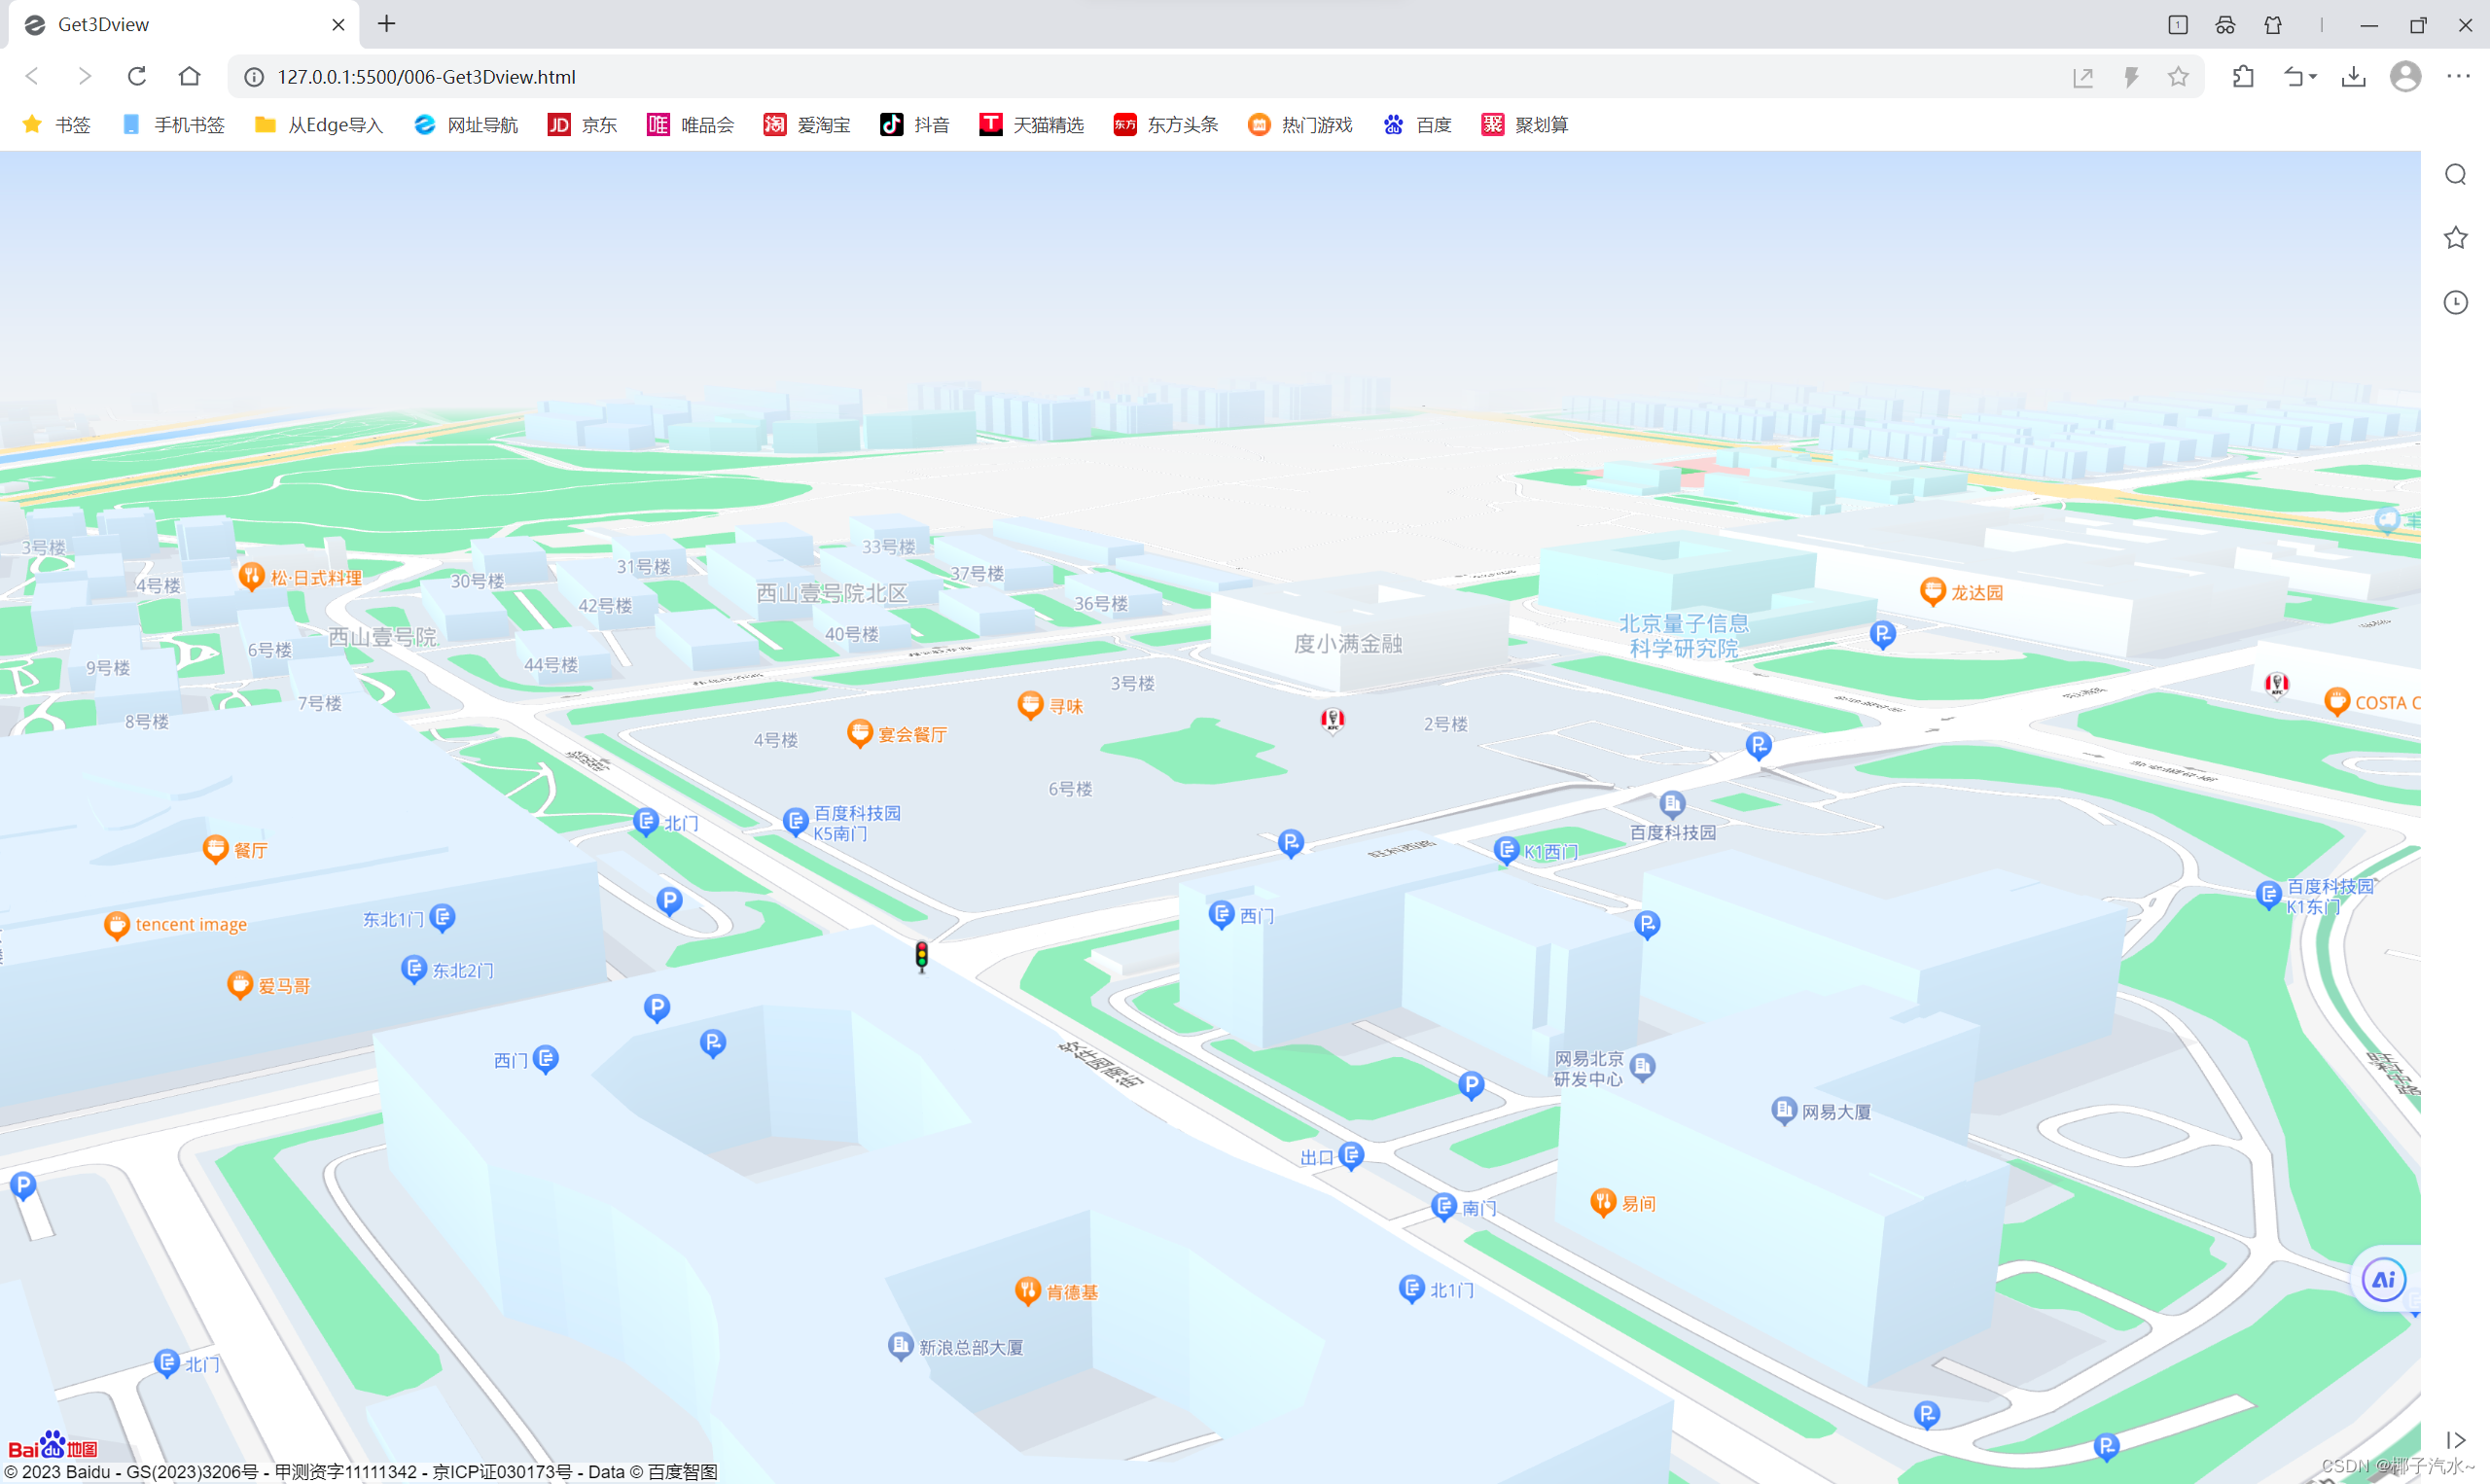This screenshot has width=2490, height=1484.
Task: Open the extensions puzzle icon
Action: tap(2243, 77)
